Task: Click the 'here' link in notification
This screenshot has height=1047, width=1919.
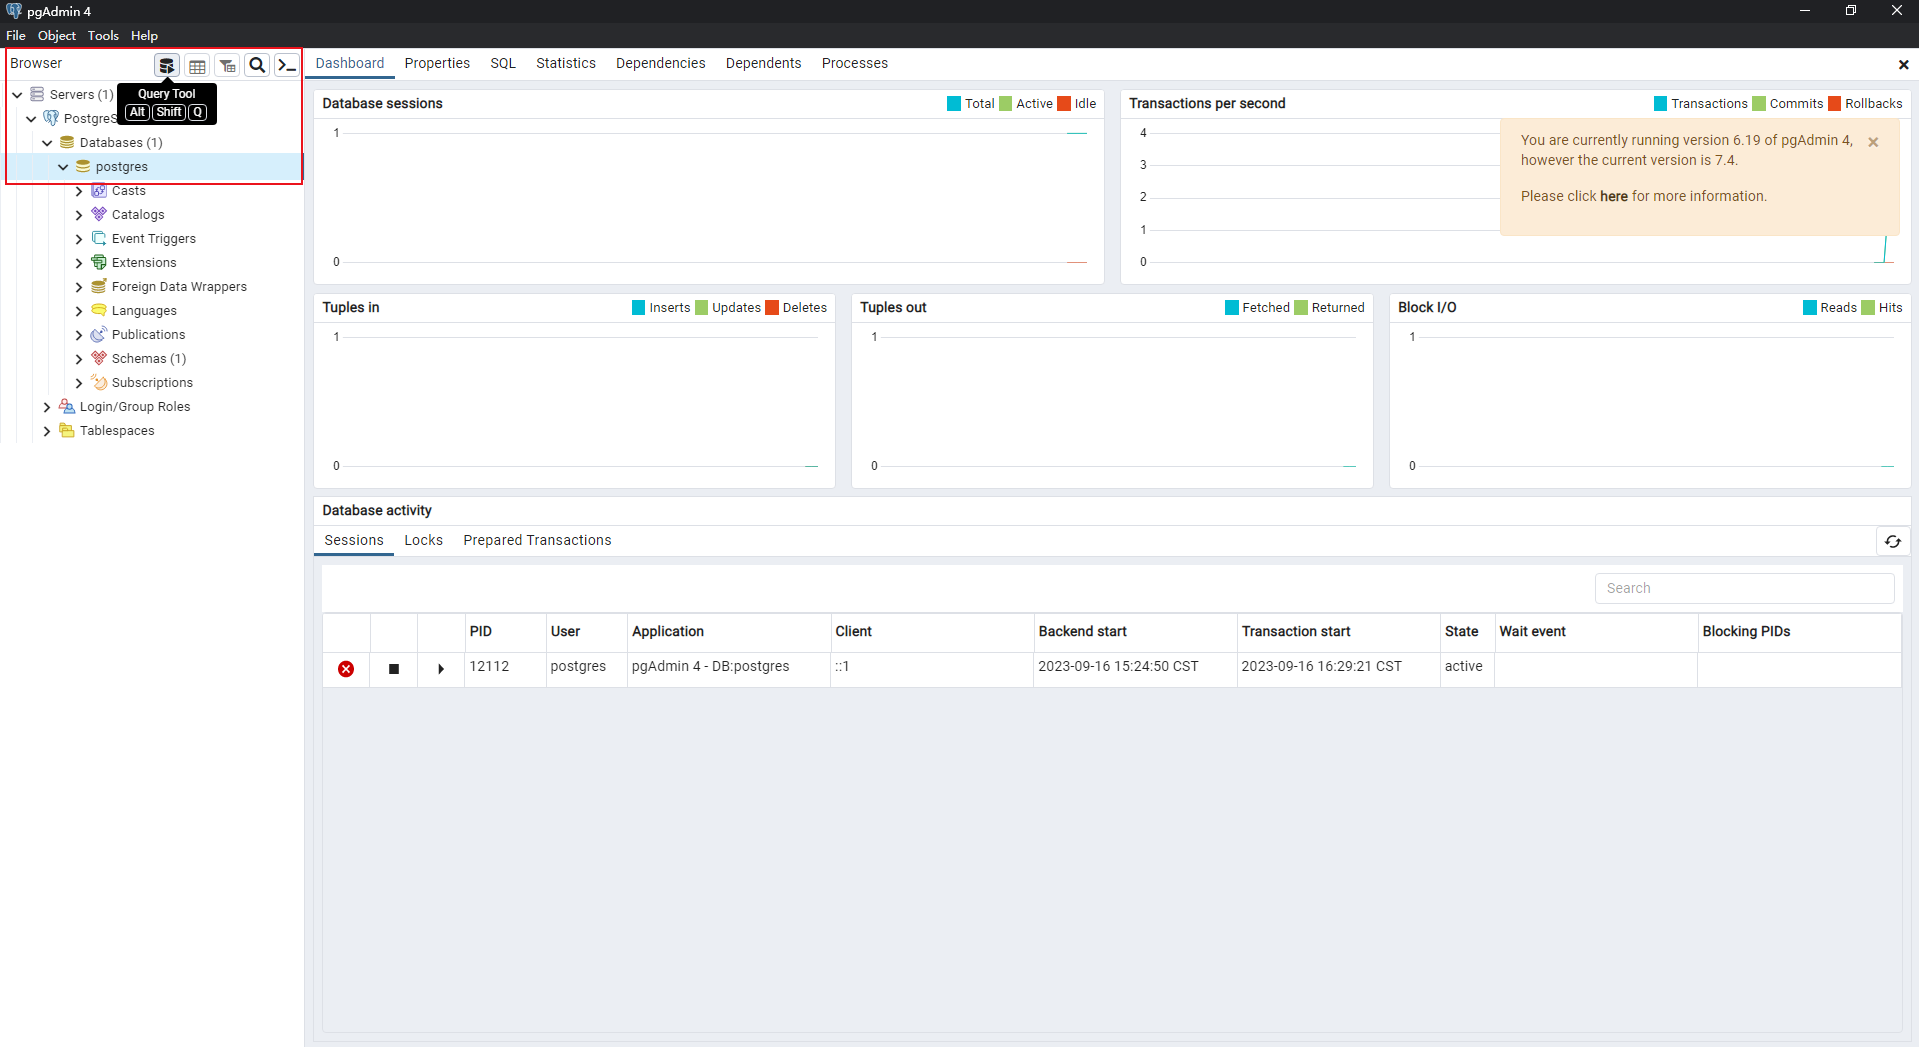Action: 1613,196
